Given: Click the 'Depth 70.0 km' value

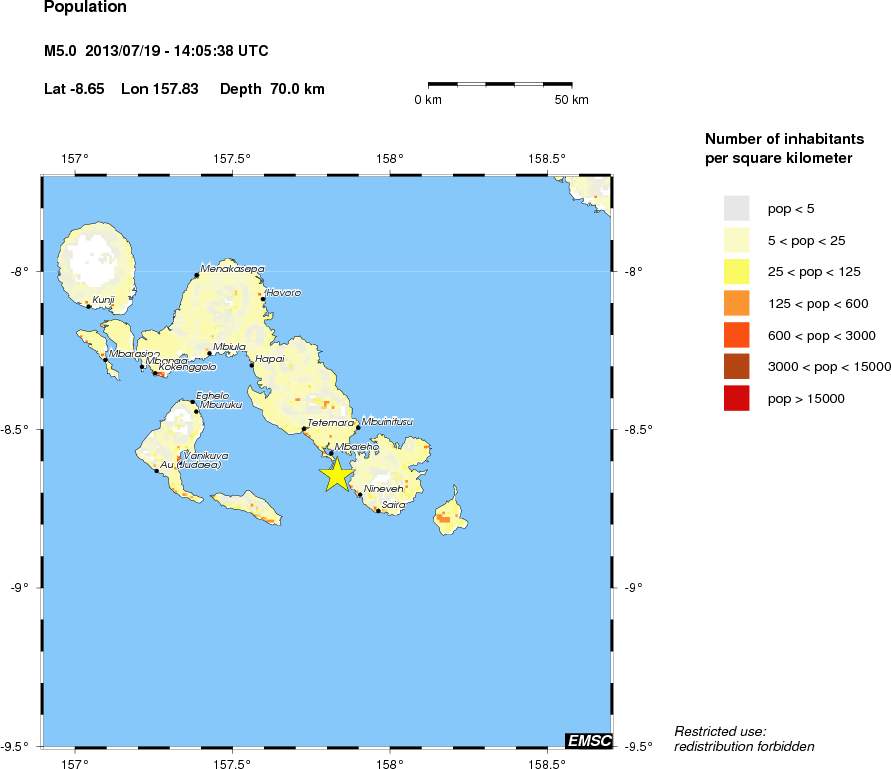Looking at the screenshot, I should click(272, 89).
